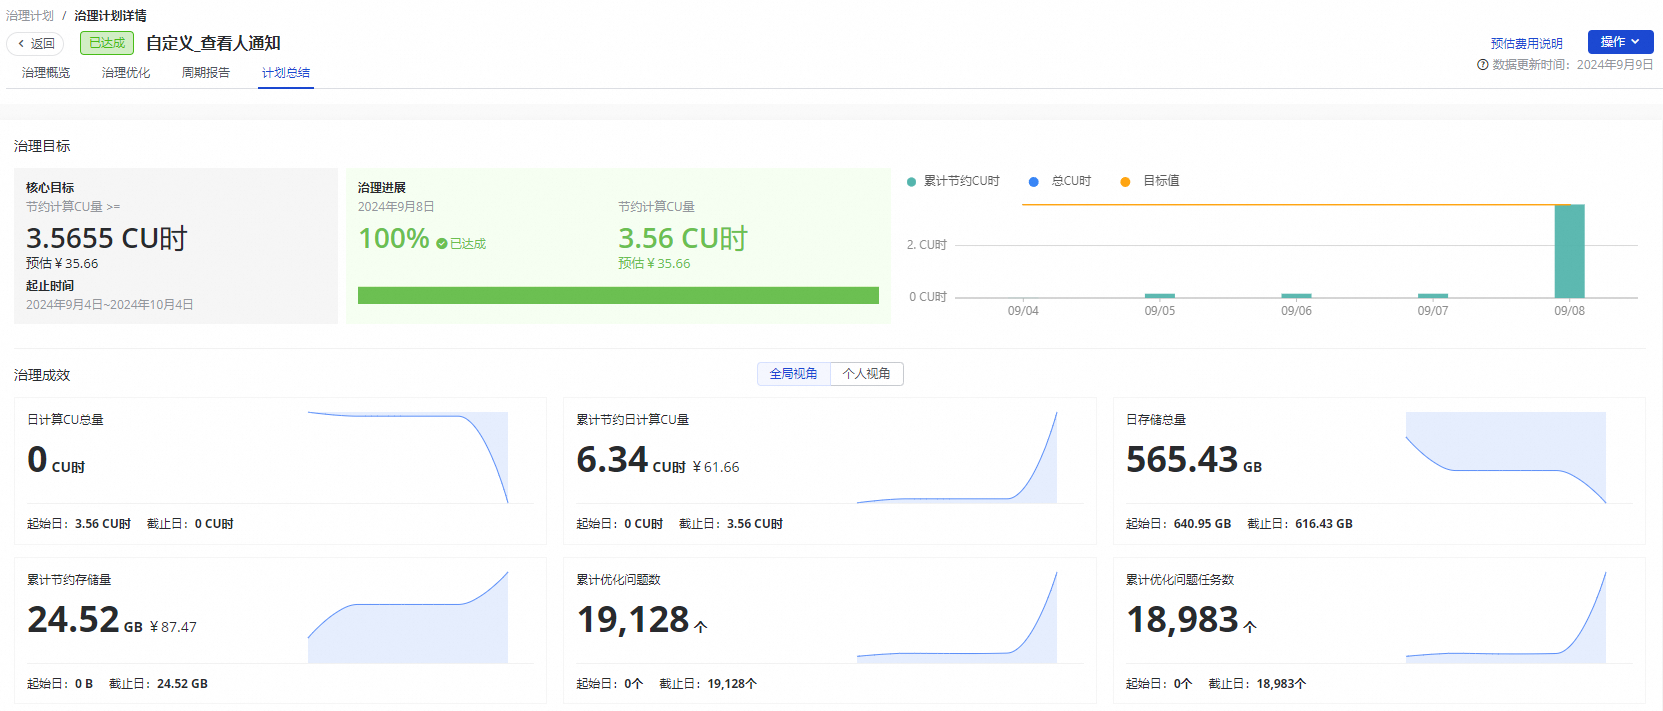
Task: Click the 24.52 GB saved storage value
Action: pos(85,620)
